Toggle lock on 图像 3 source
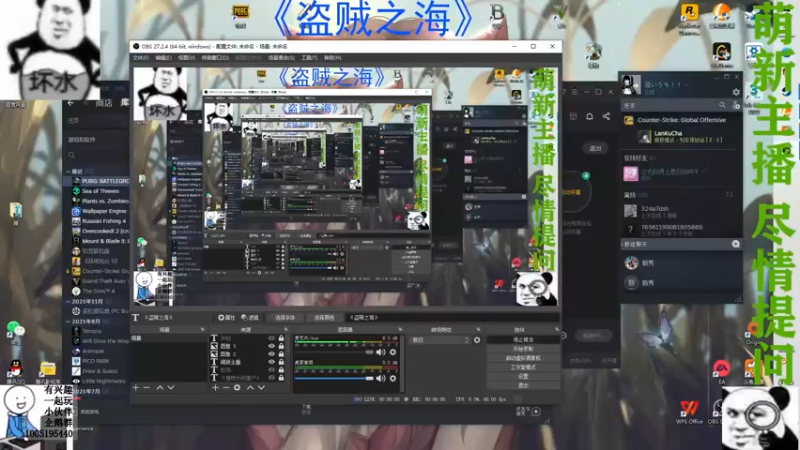The image size is (800, 450). [281, 346]
